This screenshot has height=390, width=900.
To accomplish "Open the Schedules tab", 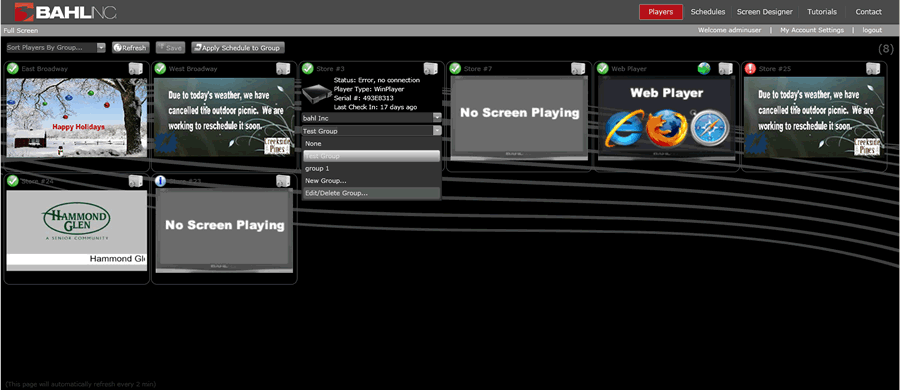I will click(708, 12).
